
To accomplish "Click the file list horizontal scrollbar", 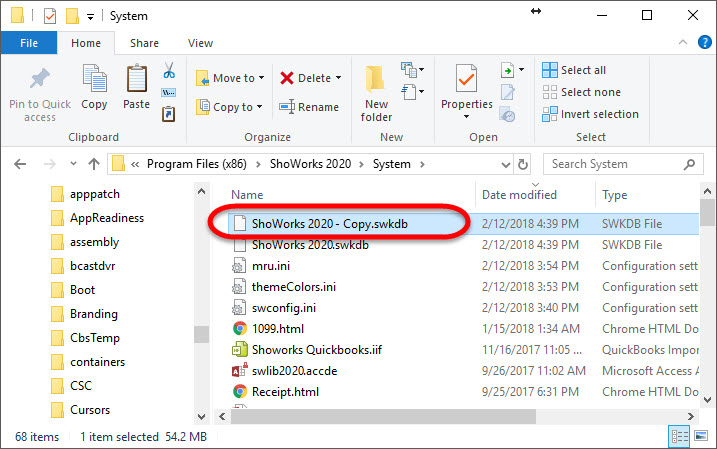I will coord(383,417).
